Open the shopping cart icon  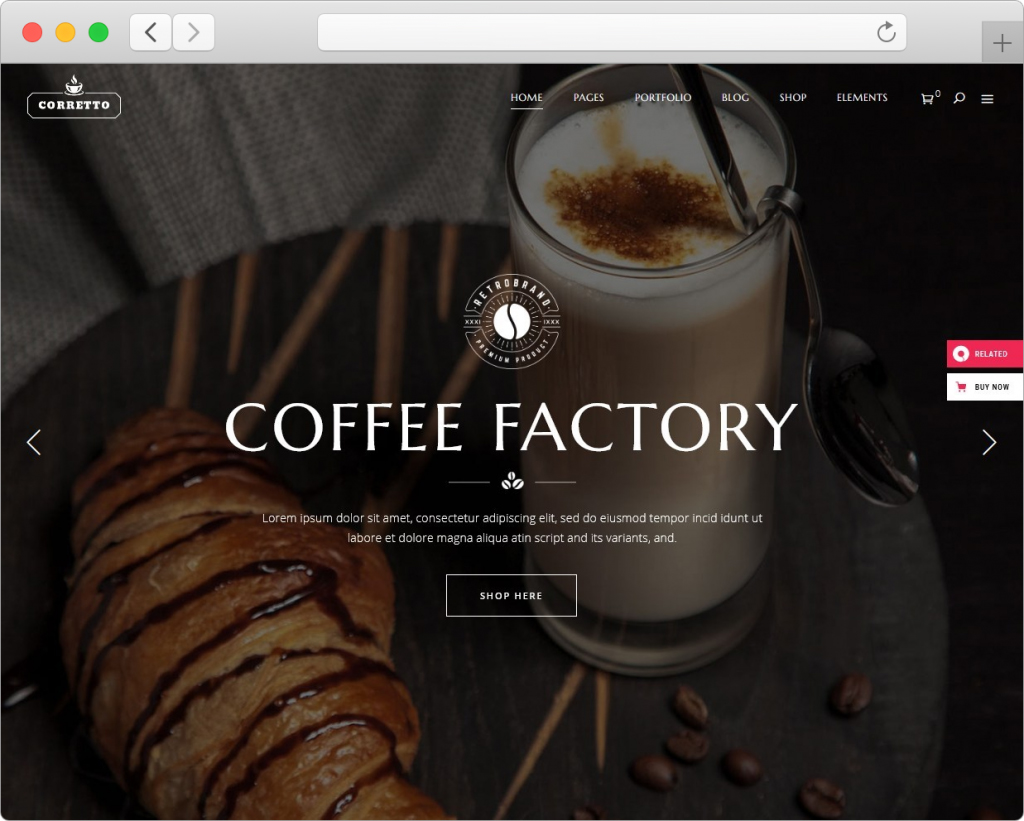[927, 99]
